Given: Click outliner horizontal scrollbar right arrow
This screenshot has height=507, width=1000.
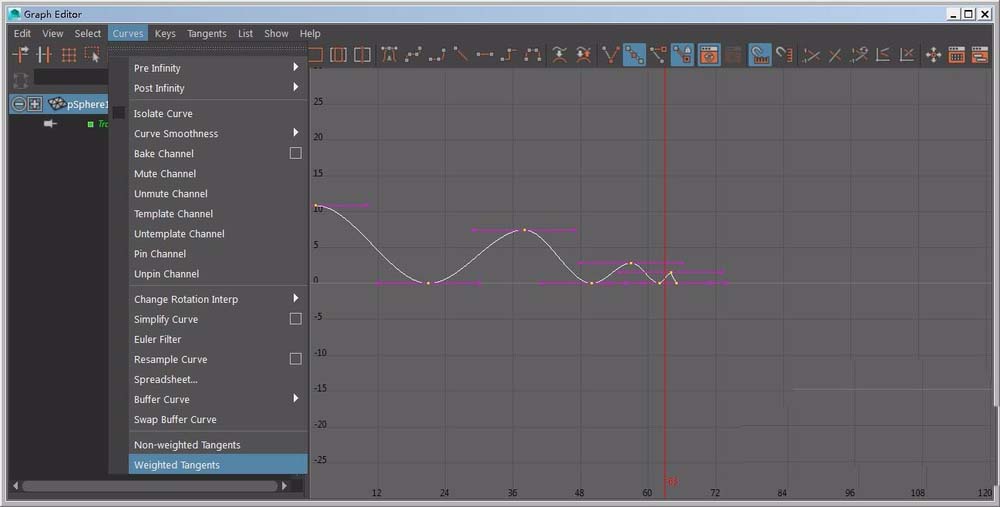Looking at the screenshot, I should click(284, 485).
